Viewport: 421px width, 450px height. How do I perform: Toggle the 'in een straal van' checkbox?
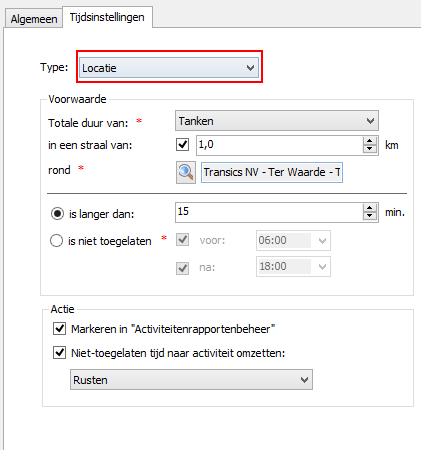point(182,145)
